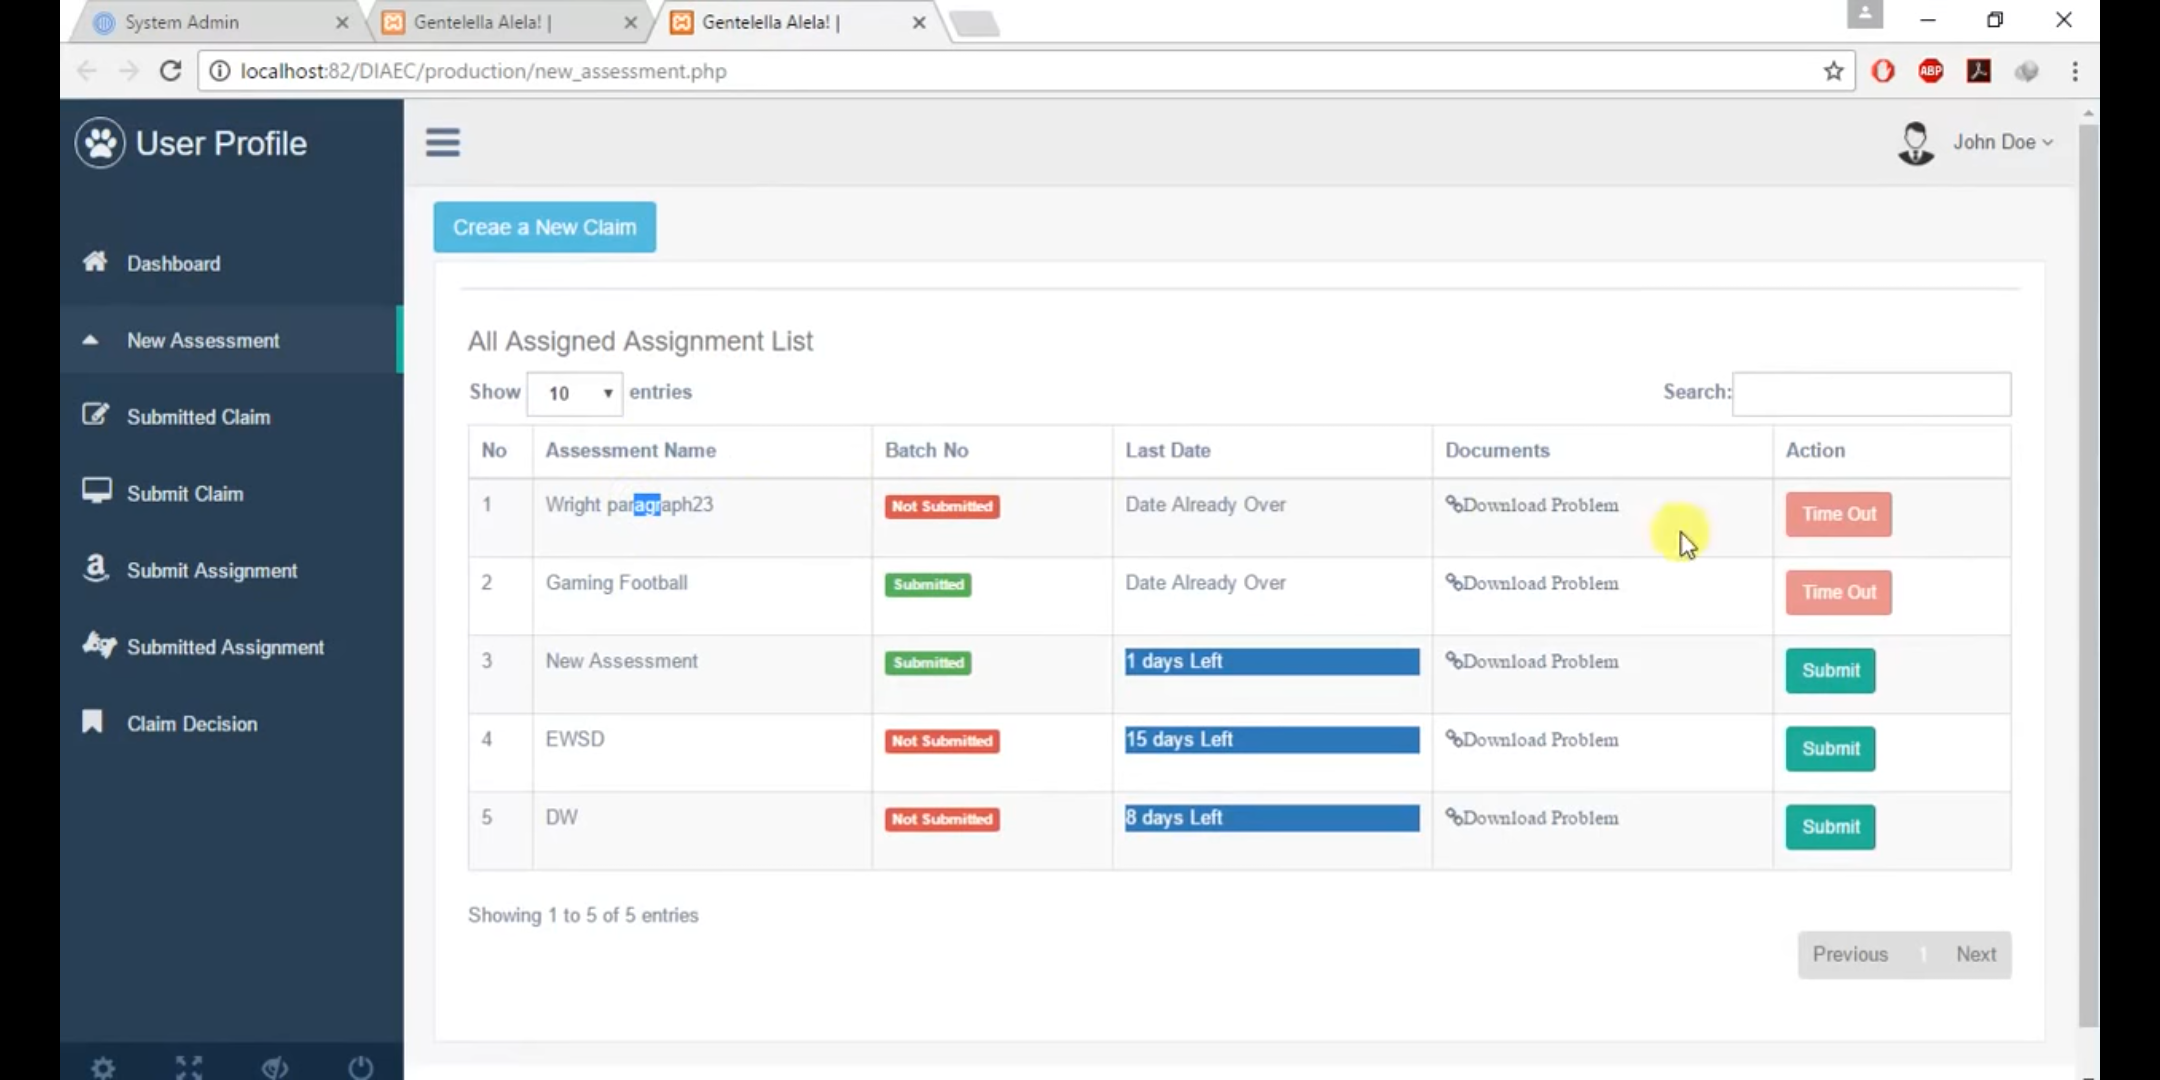Image resolution: width=2160 pixels, height=1080 pixels.
Task: Click Submit button for the EWSD assessment
Action: coord(1830,749)
